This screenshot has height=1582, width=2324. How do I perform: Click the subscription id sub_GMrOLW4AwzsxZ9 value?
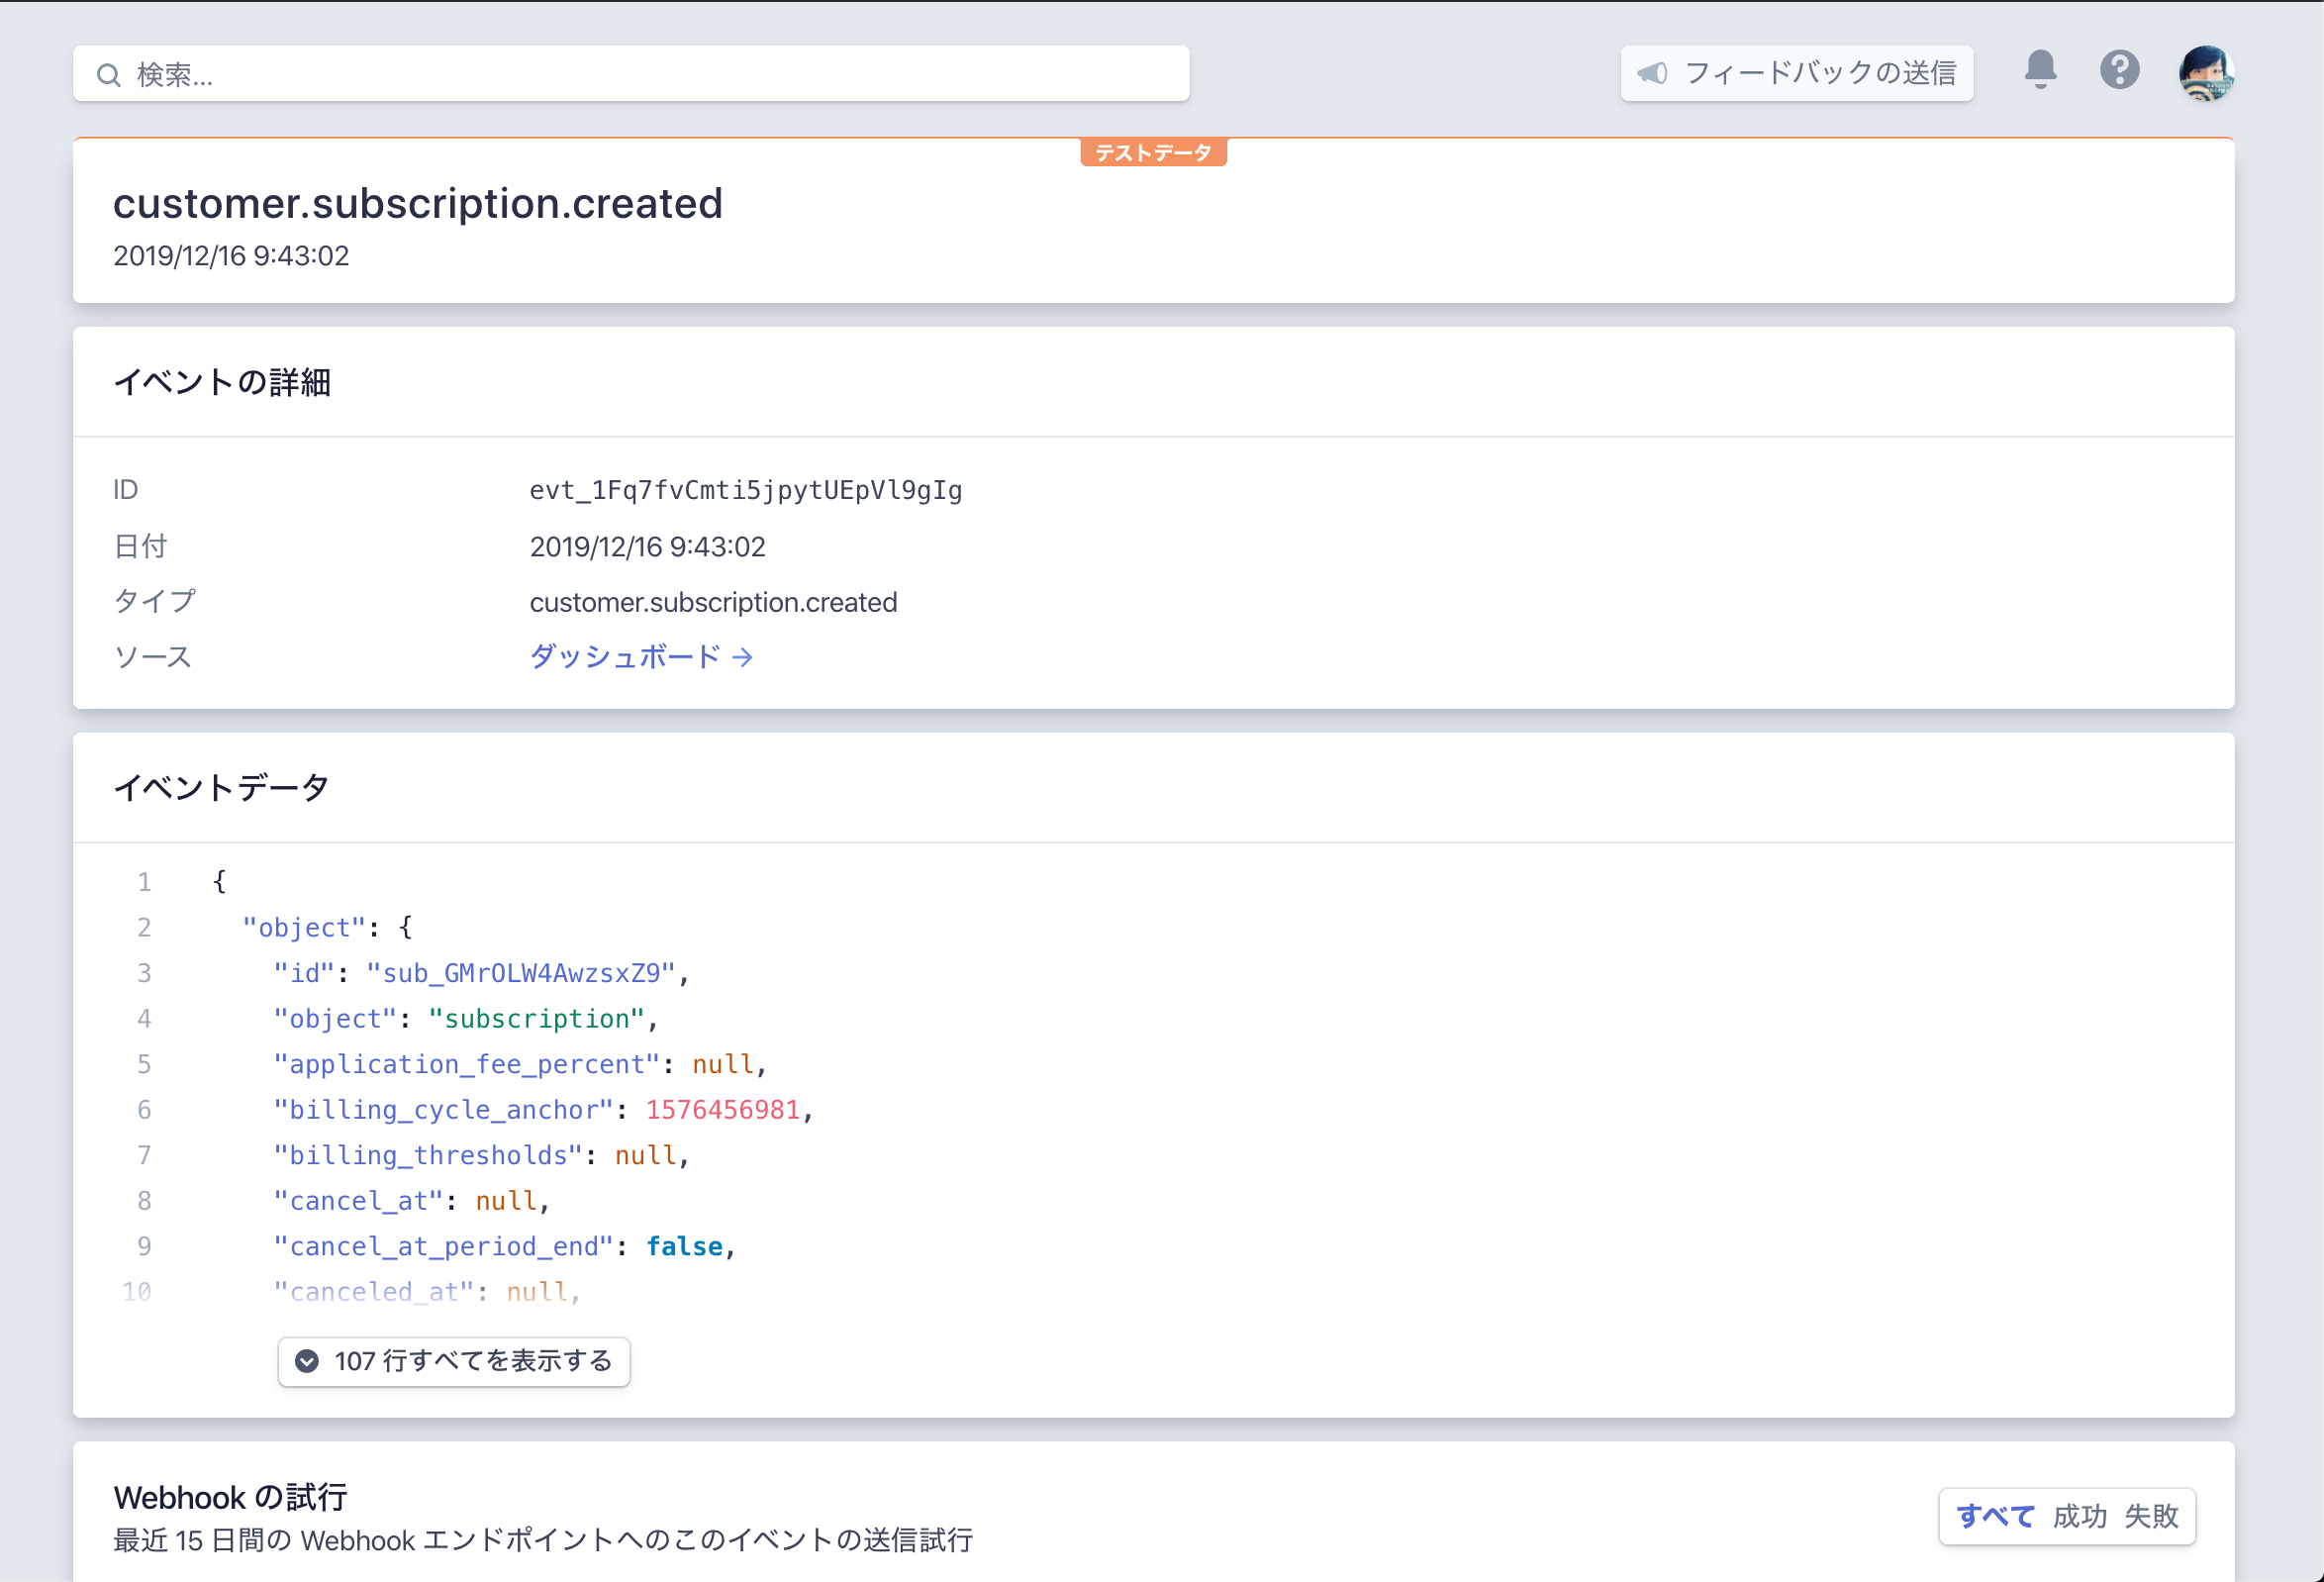(521, 973)
